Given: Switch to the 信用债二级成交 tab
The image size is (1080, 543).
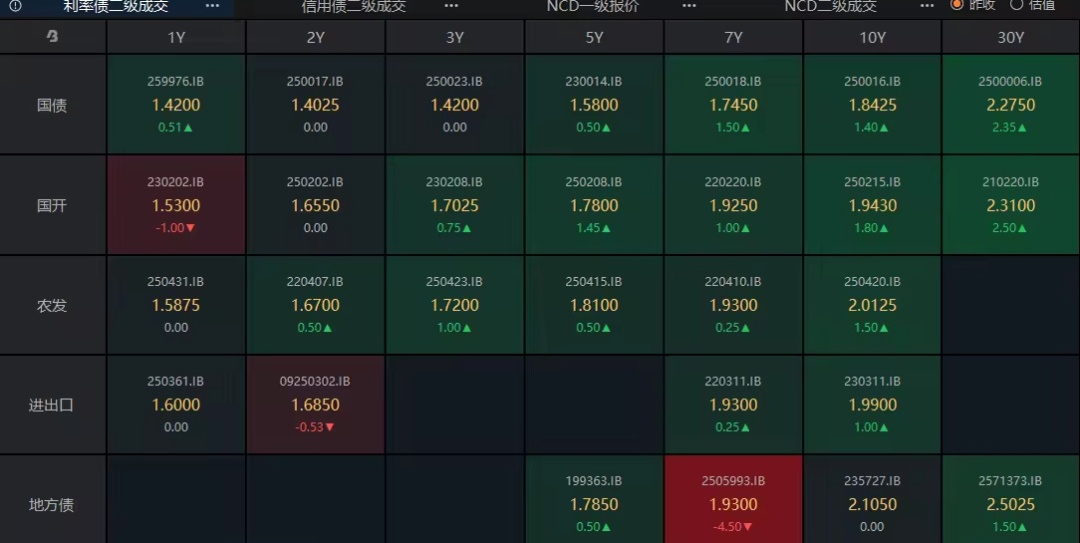Looking at the screenshot, I should (354, 6).
